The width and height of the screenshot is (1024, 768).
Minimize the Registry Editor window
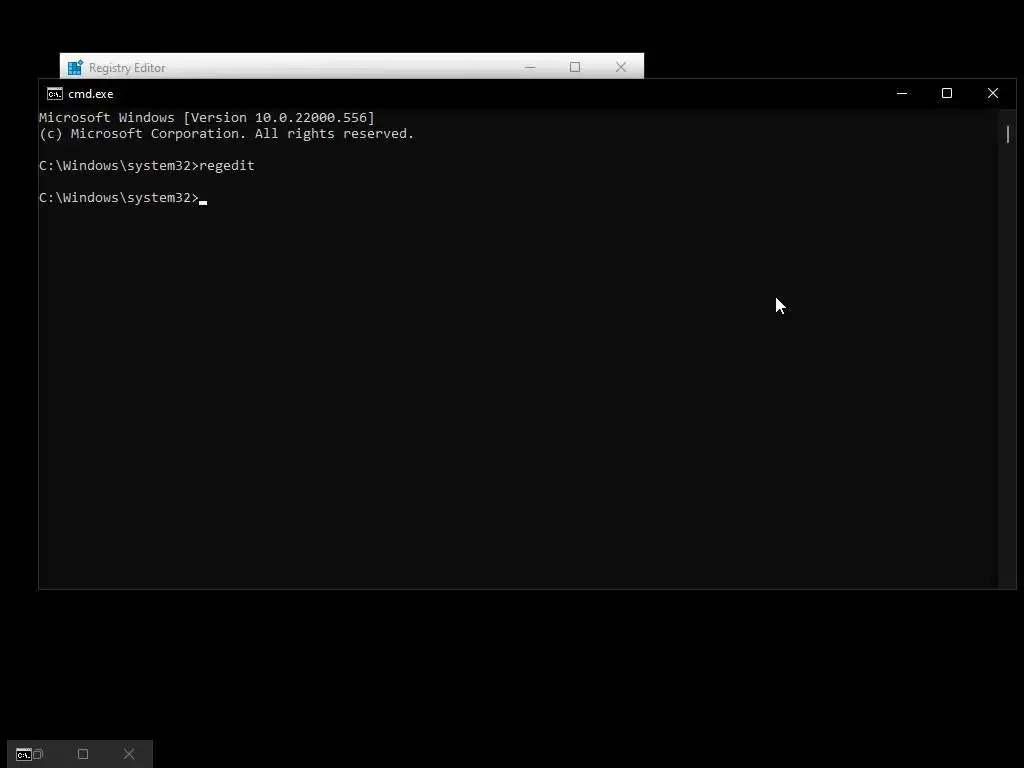coord(530,67)
